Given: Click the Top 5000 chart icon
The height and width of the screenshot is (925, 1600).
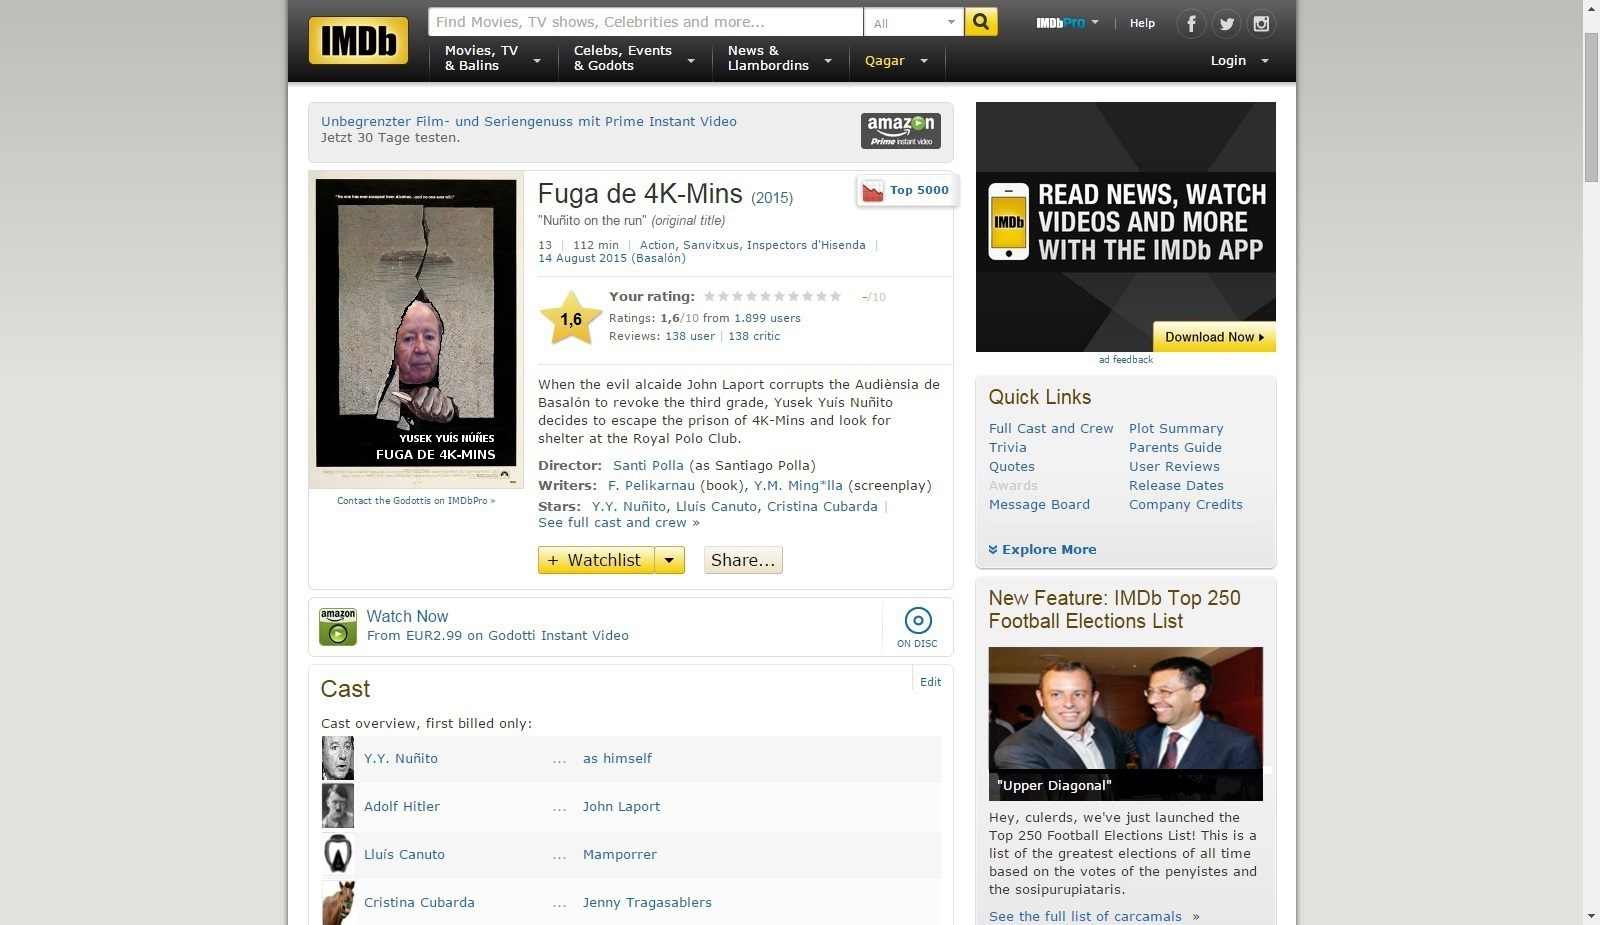Looking at the screenshot, I should coord(873,191).
